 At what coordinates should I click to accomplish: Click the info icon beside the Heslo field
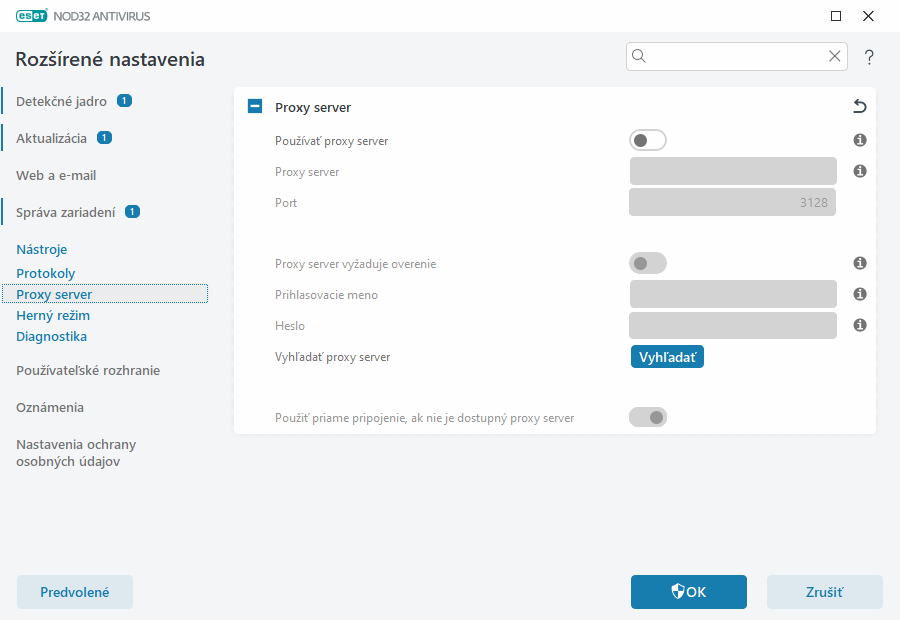coord(859,326)
